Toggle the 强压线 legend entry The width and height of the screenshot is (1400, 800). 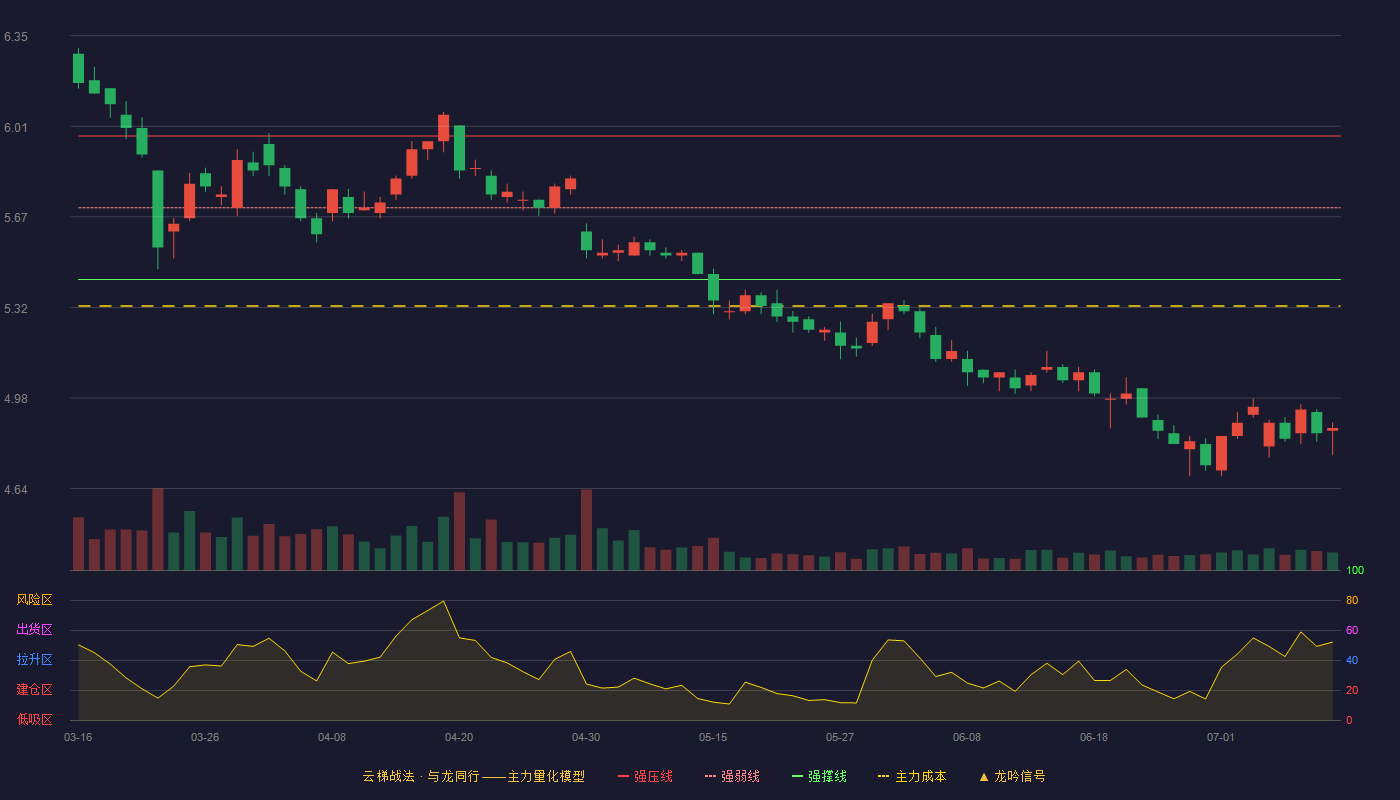645,776
